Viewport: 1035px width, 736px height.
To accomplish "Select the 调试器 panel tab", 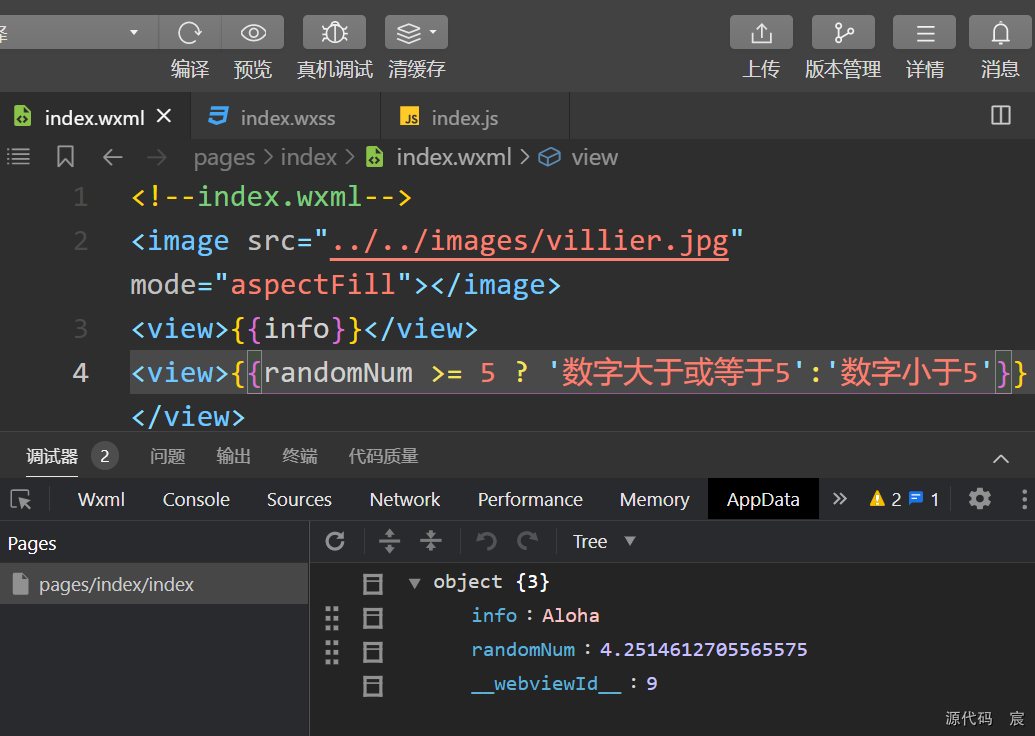I will pyautogui.click(x=52, y=456).
